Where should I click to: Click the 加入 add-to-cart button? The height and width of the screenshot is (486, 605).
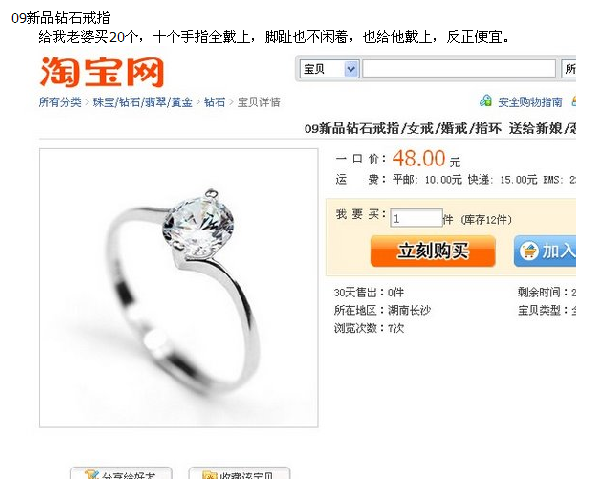[545, 251]
